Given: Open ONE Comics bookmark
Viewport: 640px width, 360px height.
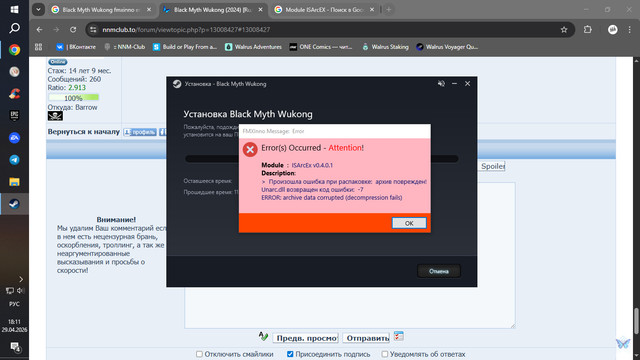Looking at the screenshot, I should (321, 47).
